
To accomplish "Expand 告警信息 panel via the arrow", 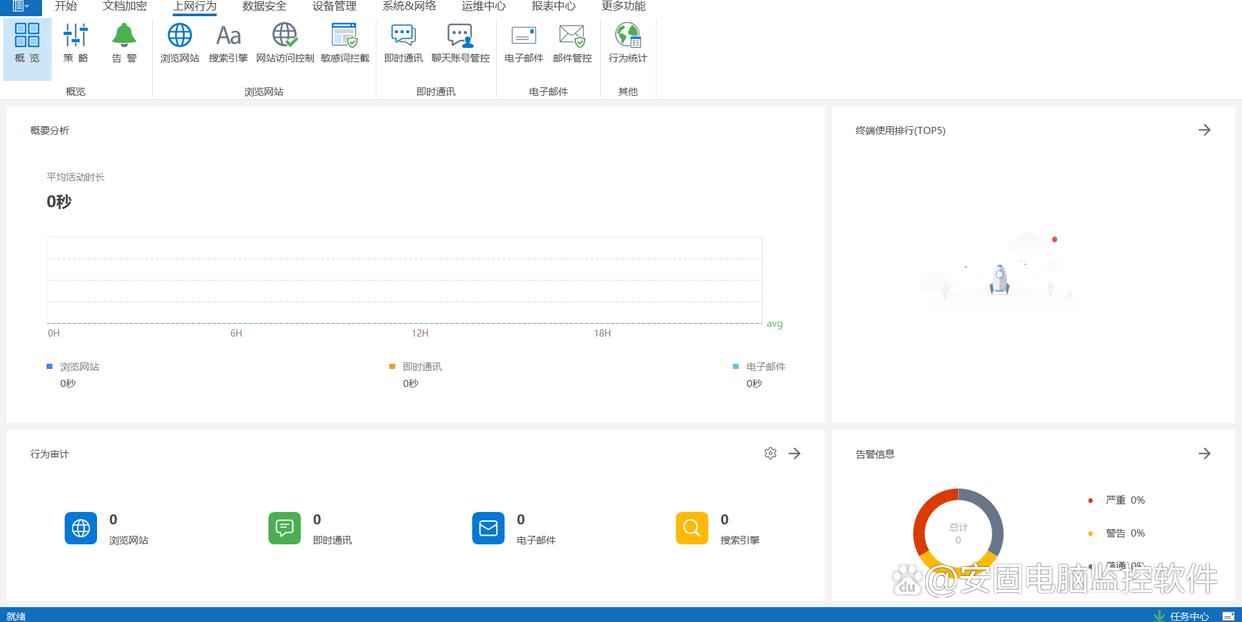I will click(x=1205, y=453).
